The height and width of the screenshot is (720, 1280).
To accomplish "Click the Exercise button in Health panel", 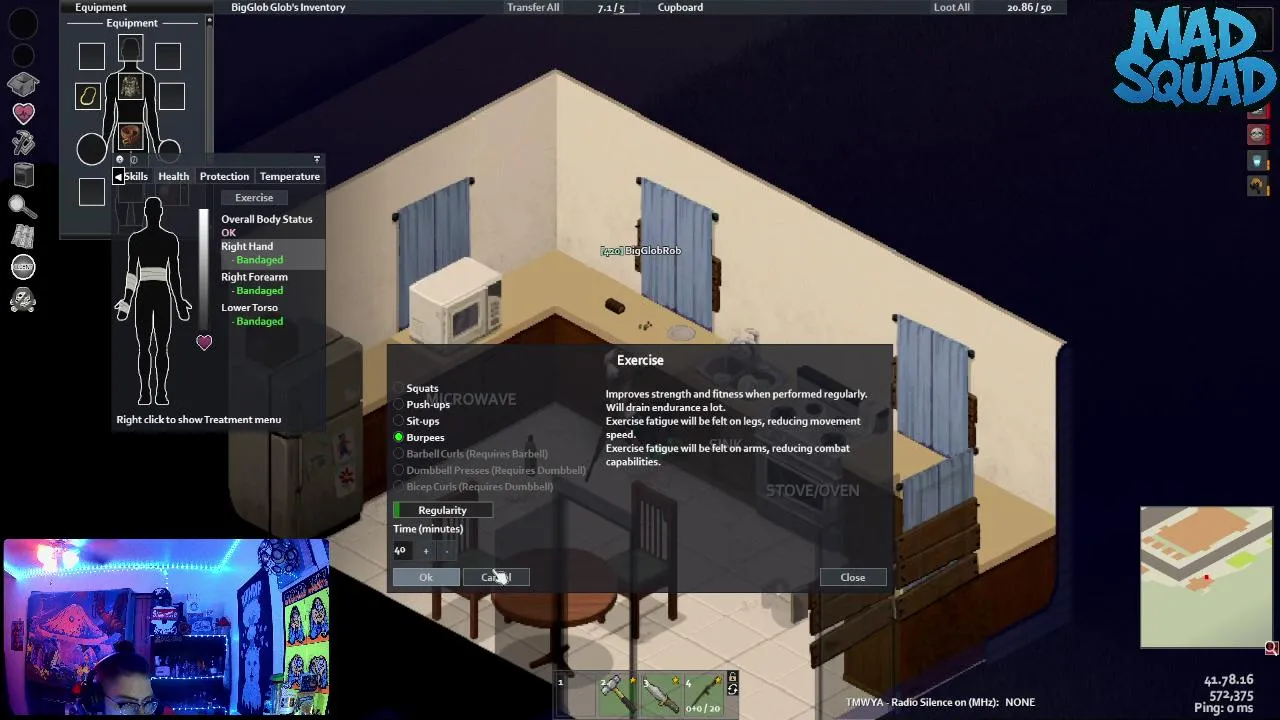I will click(254, 198).
